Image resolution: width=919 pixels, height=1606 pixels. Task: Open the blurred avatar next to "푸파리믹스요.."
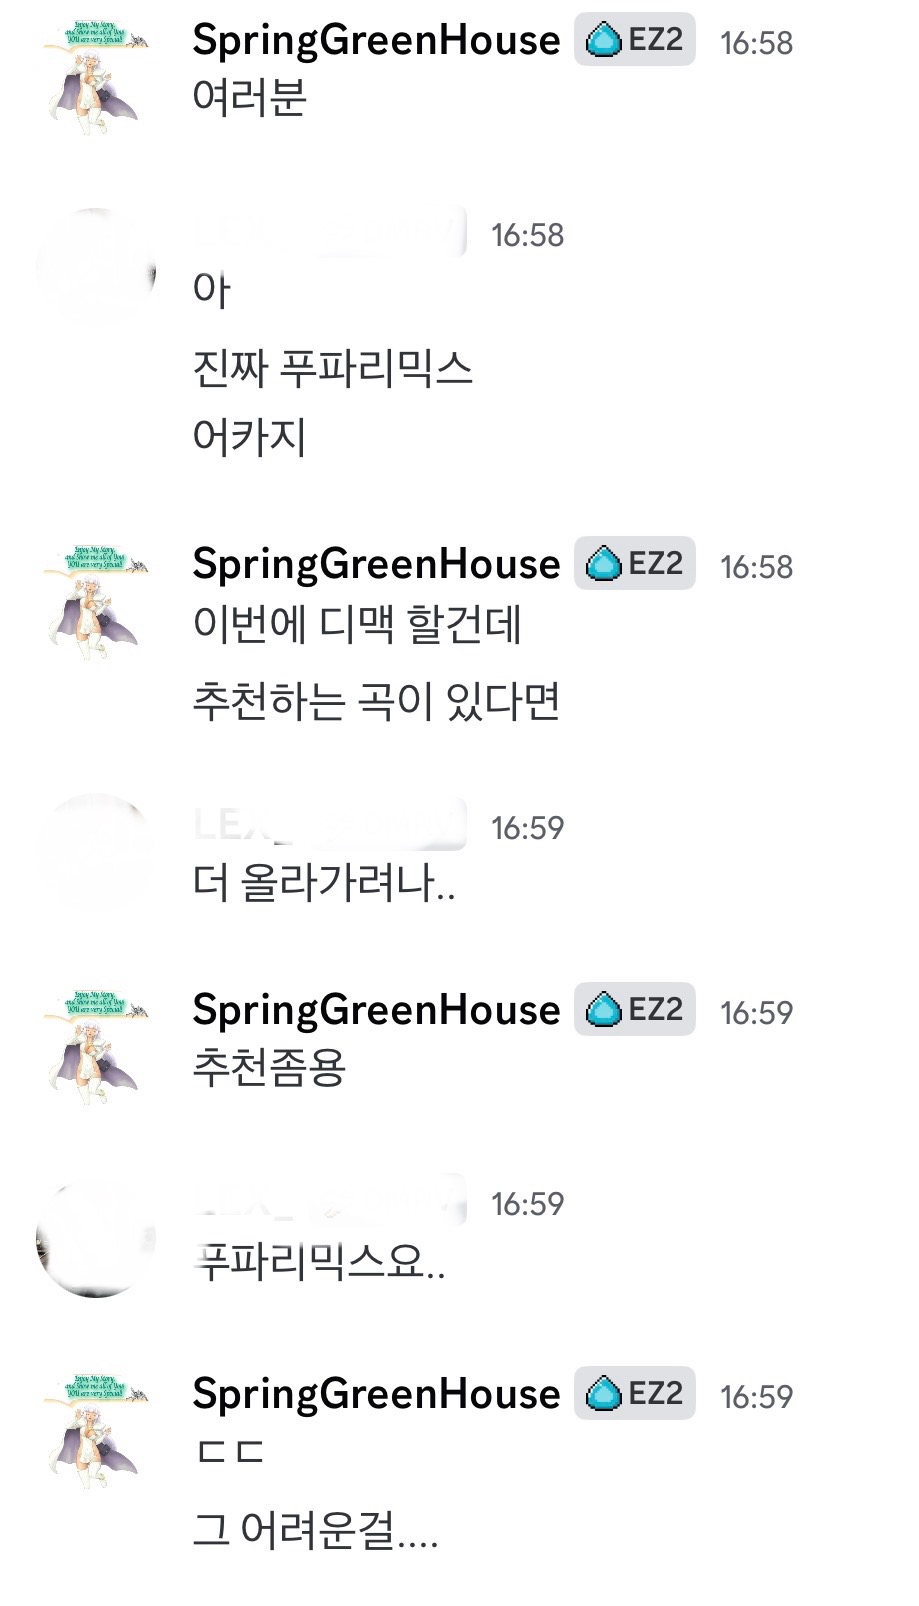pos(96,1240)
